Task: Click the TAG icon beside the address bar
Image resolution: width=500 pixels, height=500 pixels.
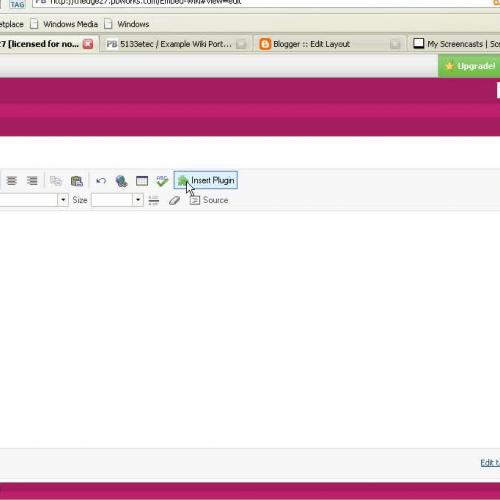Action: coord(17,5)
